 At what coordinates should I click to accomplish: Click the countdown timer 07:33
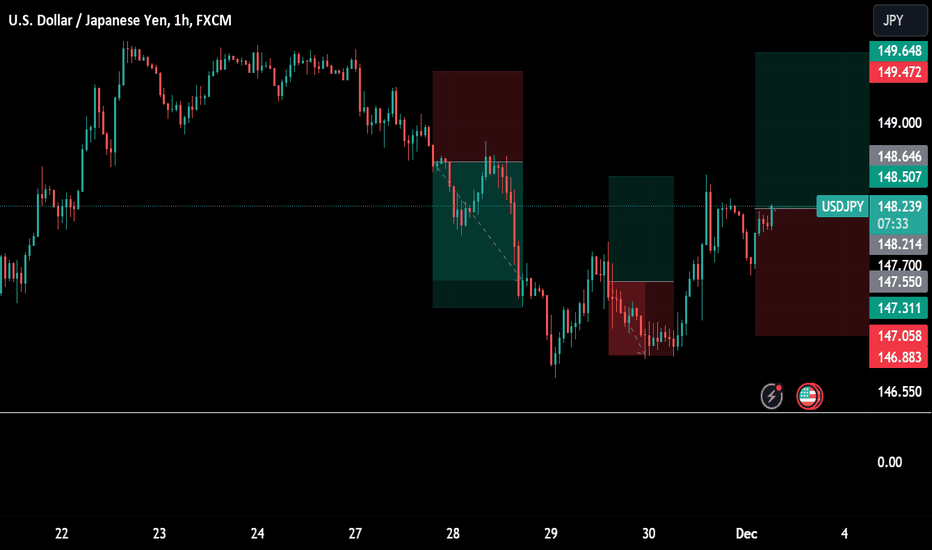[893, 224]
